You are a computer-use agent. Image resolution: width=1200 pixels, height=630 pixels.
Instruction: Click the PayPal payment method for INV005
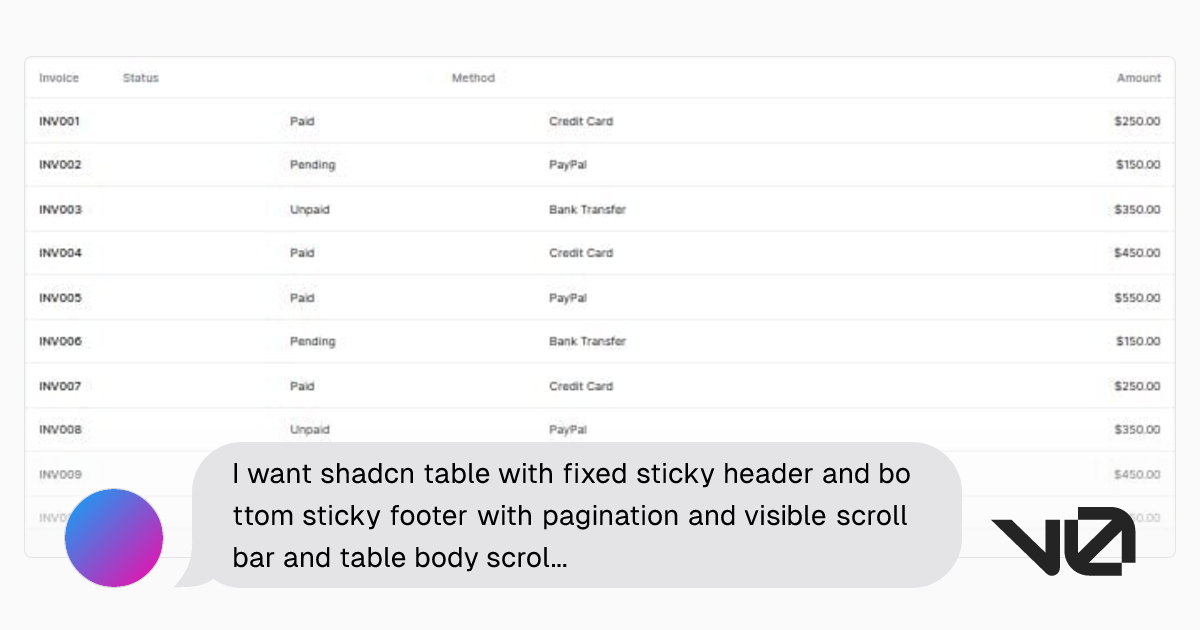click(x=567, y=297)
